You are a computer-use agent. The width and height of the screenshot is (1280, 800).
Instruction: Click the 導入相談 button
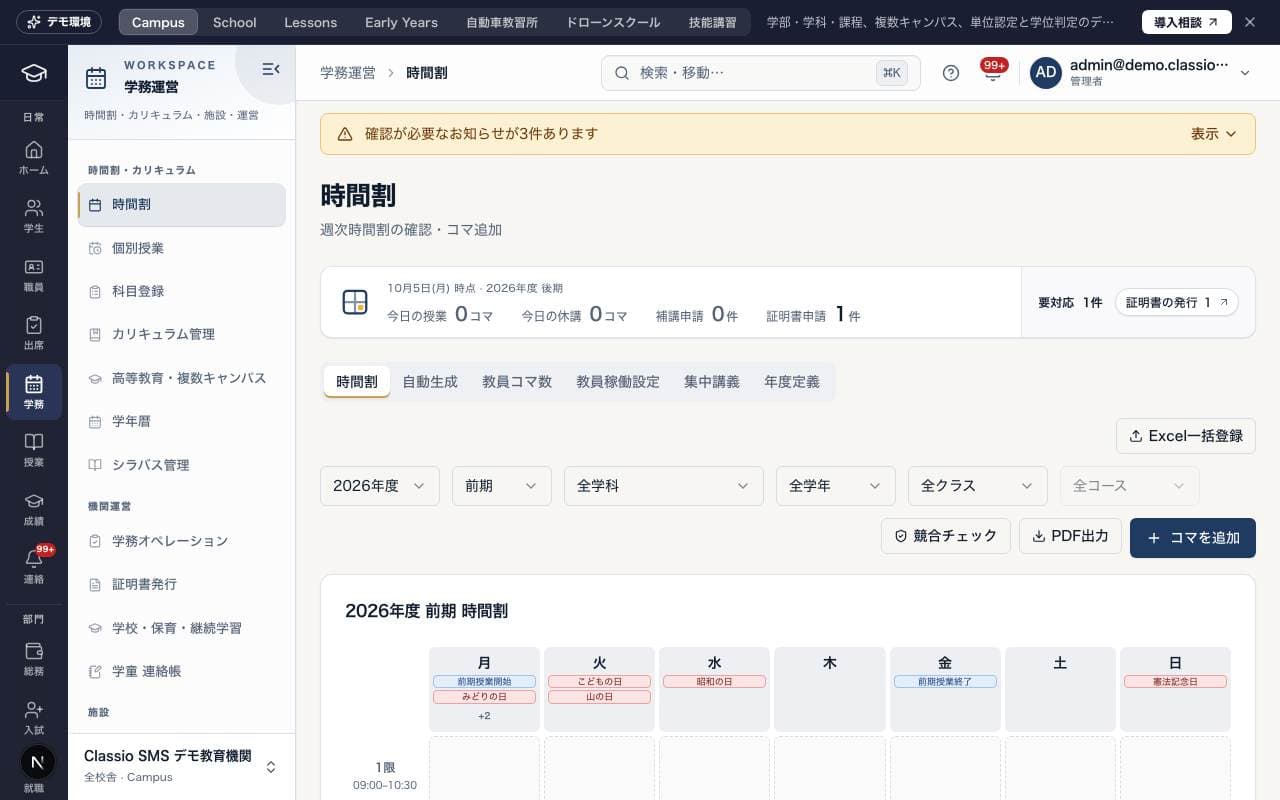(1187, 22)
